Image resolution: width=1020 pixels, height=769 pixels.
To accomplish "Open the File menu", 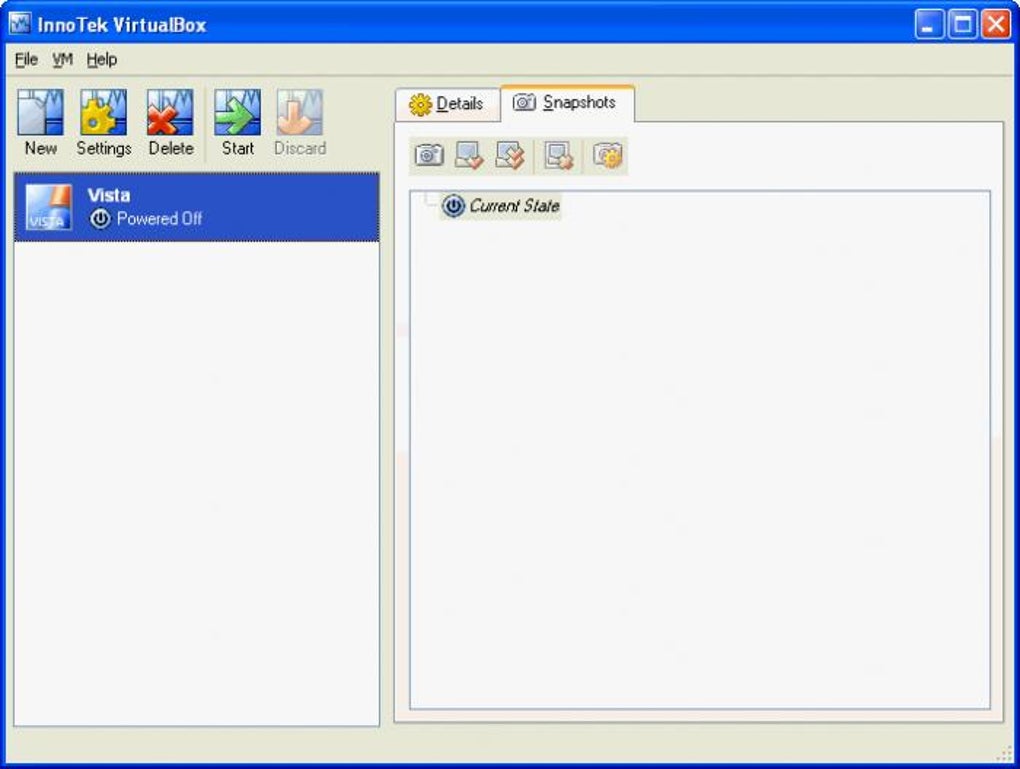I will 26,59.
